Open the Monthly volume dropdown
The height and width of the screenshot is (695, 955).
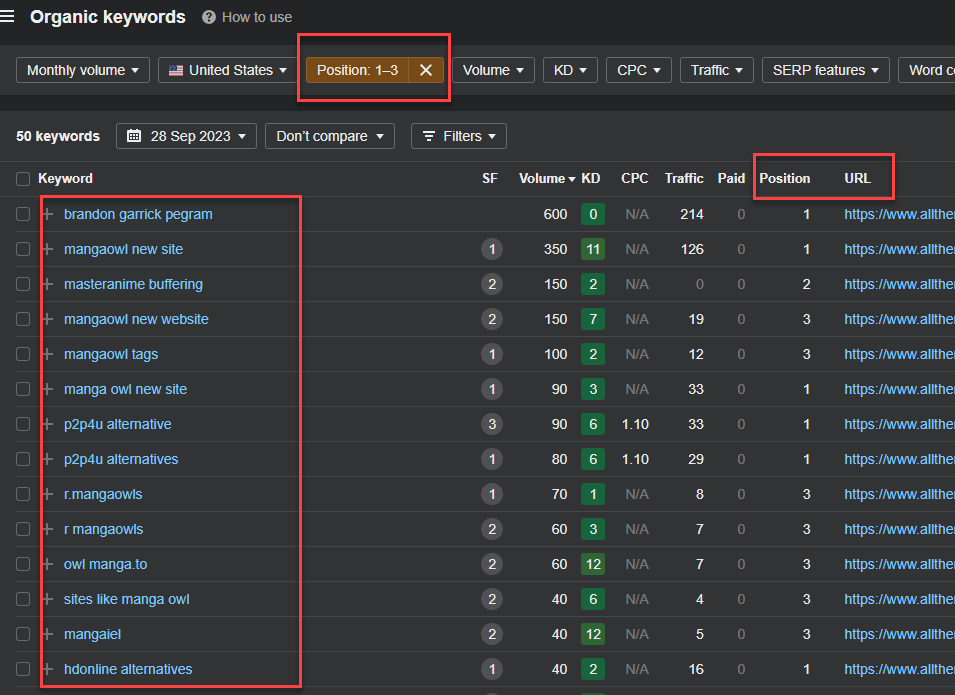pyautogui.click(x=83, y=70)
